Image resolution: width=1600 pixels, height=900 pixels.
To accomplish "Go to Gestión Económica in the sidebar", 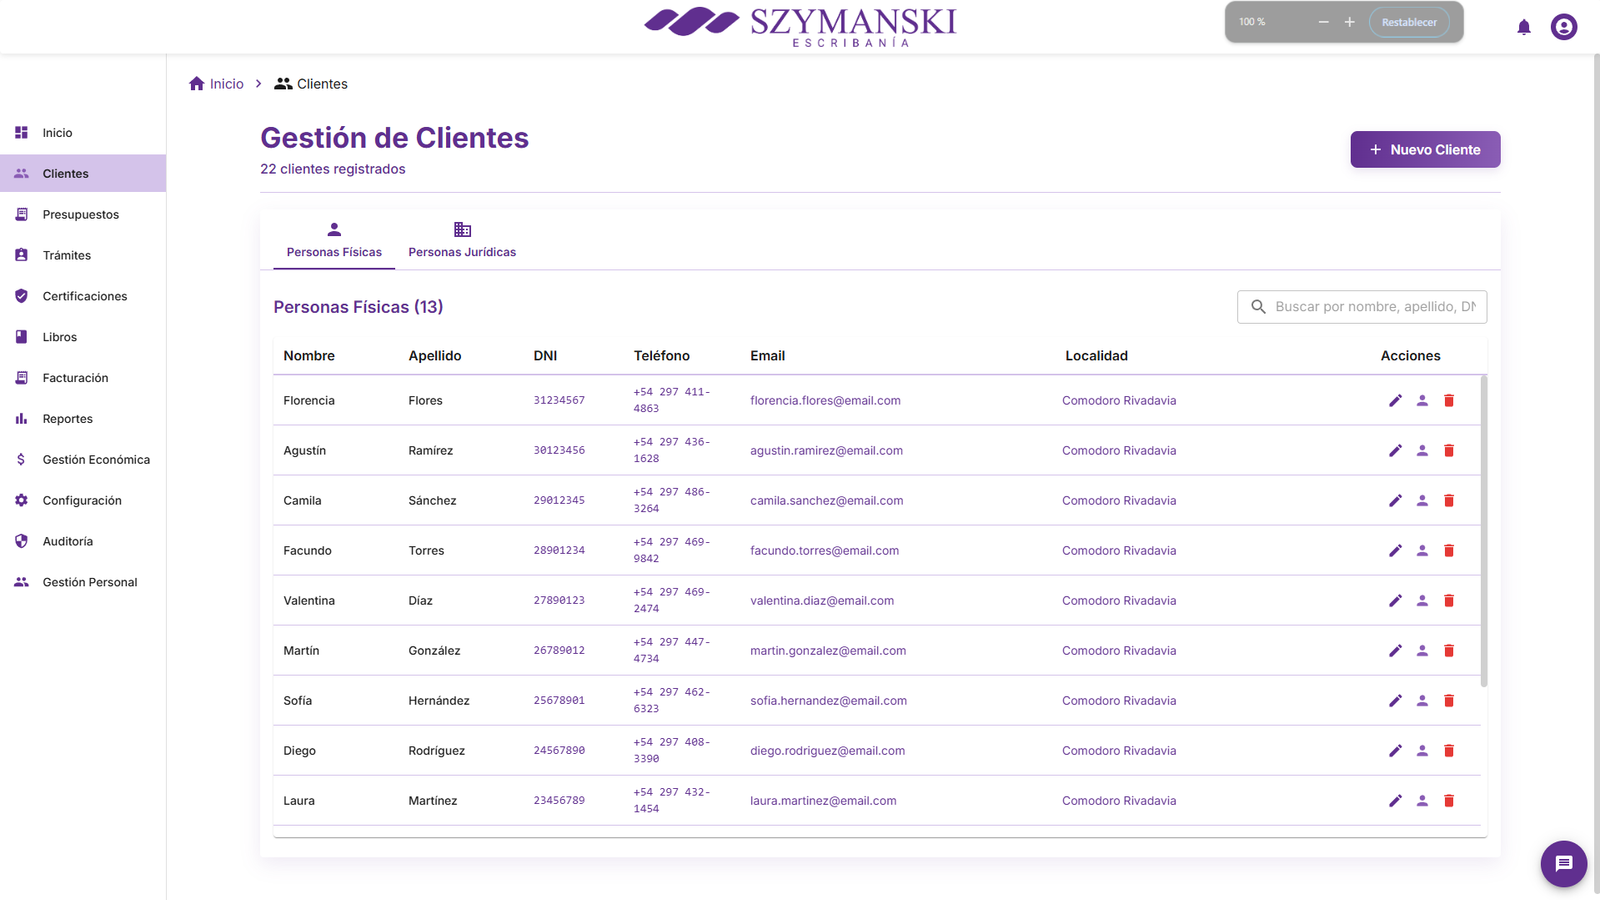I will coord(96,460).
